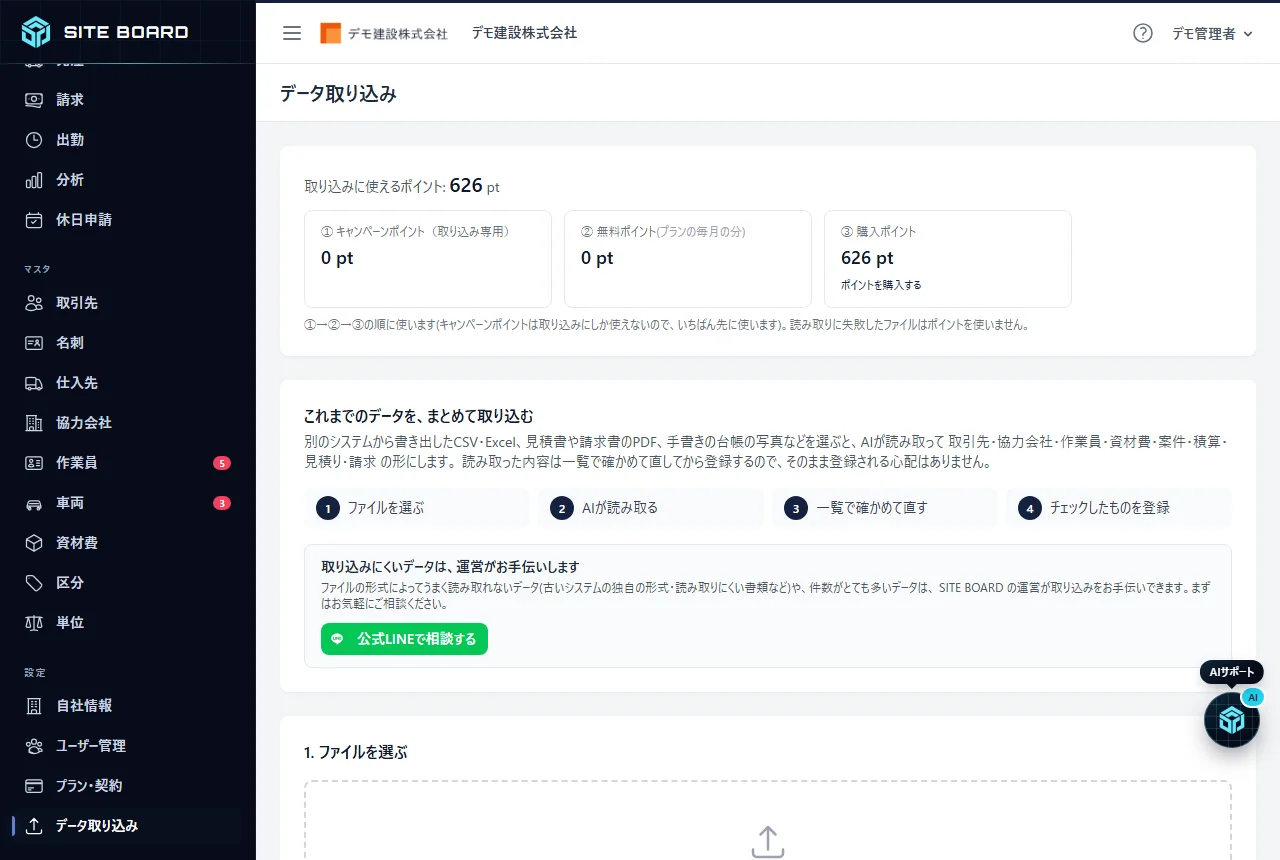
Task: Click the データ取り込み page title
Action: [x=338, y=94]
